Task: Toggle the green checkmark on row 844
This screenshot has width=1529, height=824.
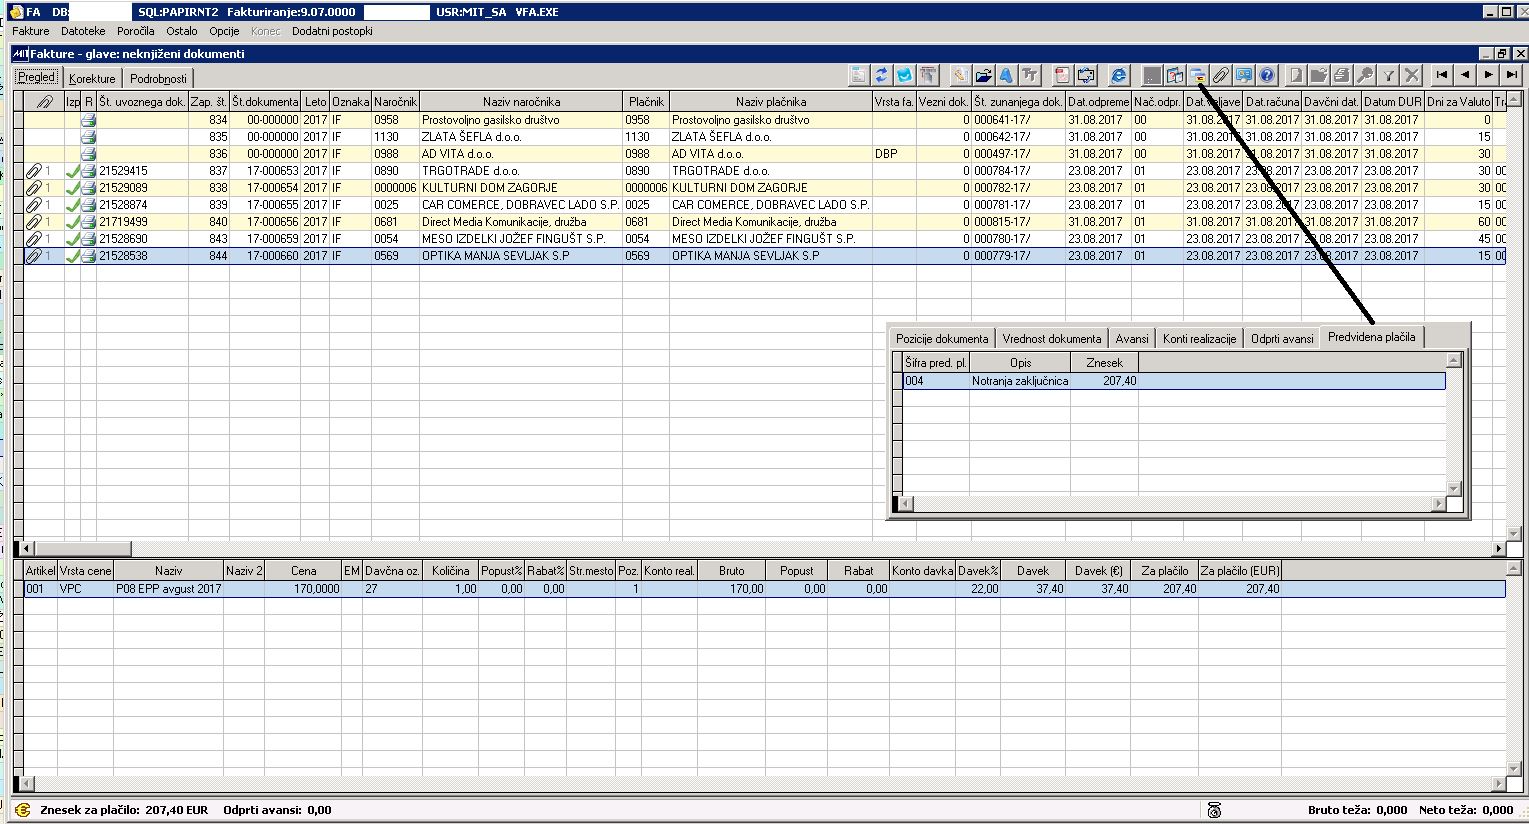Action: coord(71,255)
